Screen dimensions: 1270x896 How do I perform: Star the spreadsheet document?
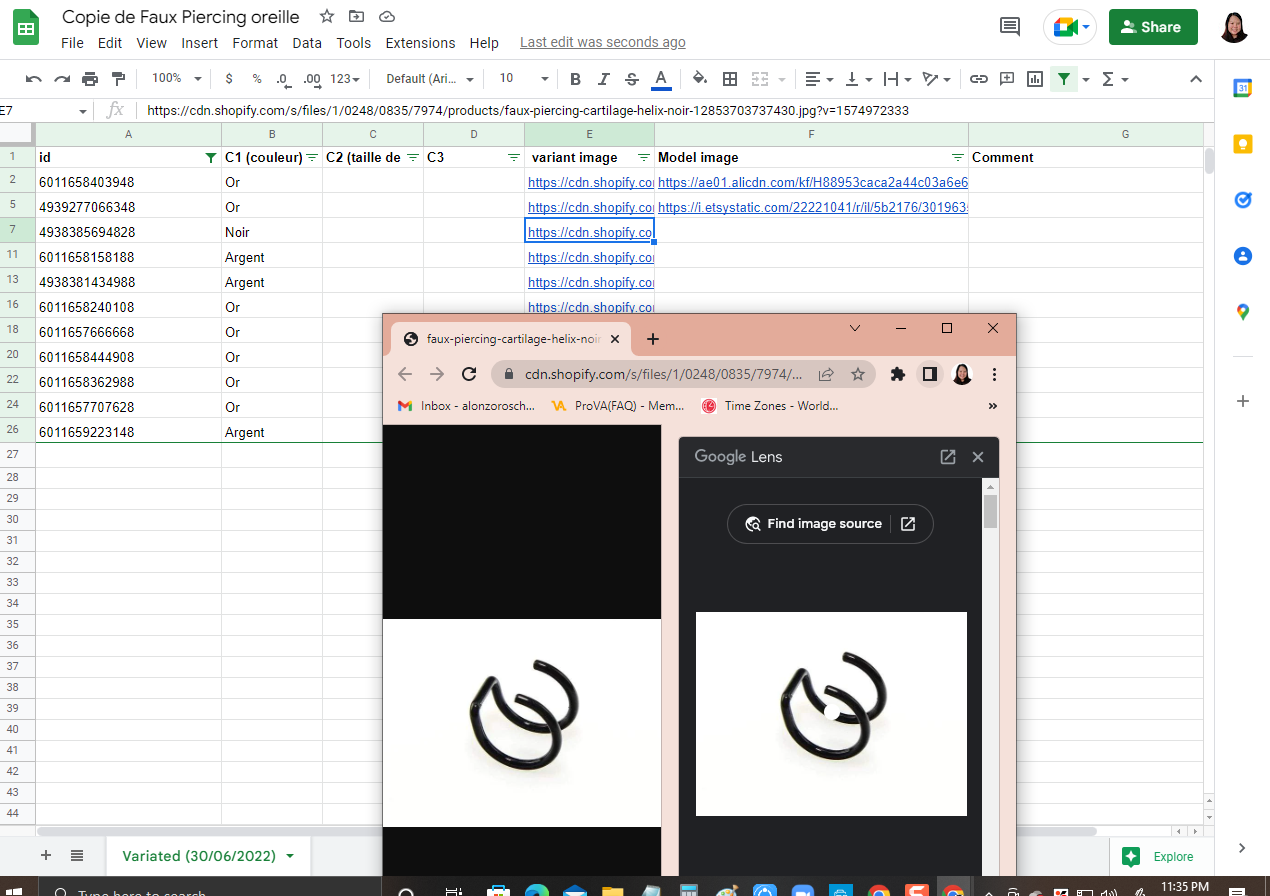coord(326,17)
